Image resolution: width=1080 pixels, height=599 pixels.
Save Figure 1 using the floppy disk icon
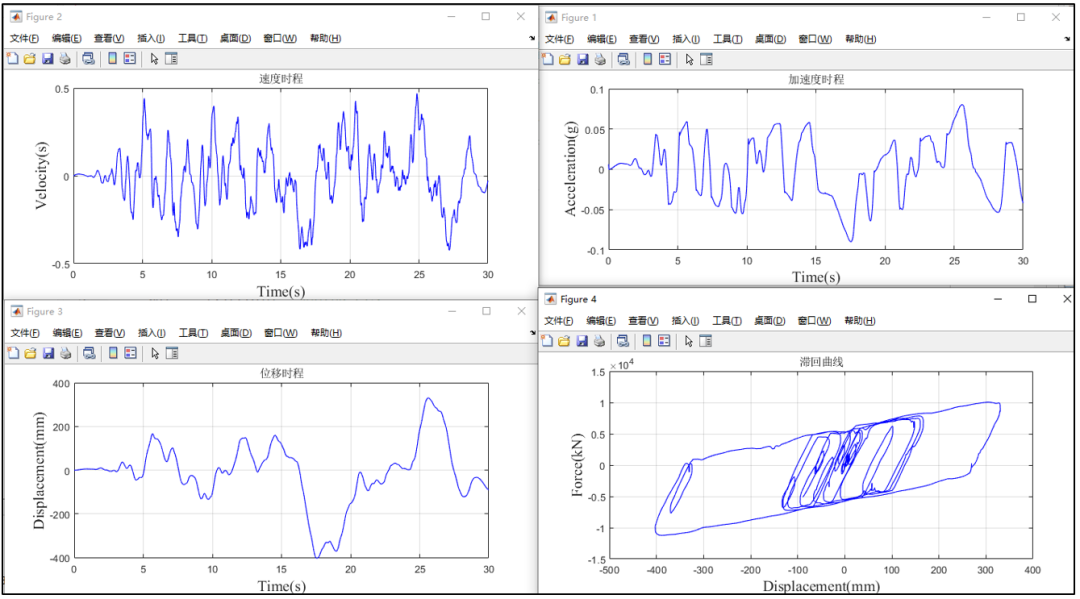point(583,59)
